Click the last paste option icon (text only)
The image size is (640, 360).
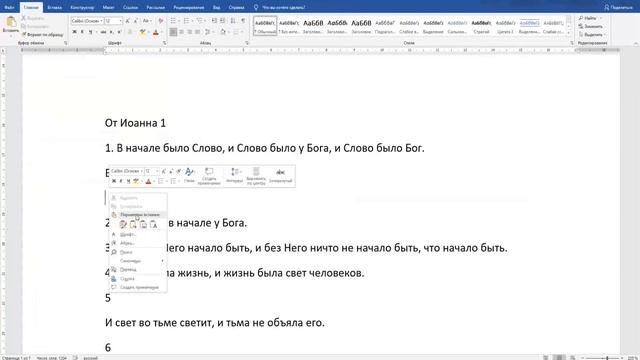(x=153, y=224)
